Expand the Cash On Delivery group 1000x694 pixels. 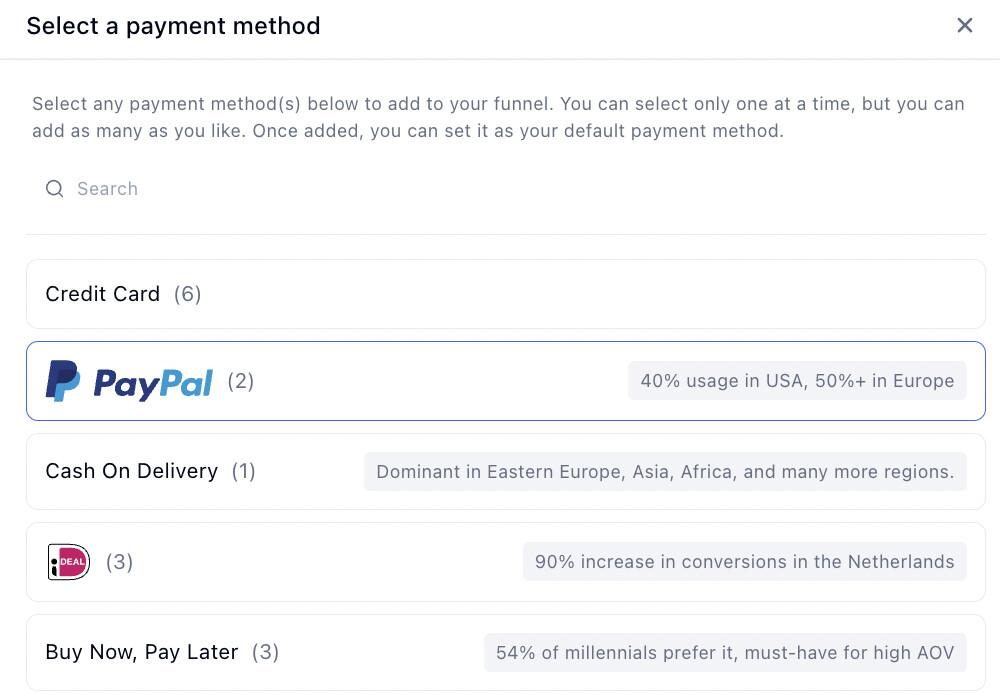coord(310,471)
